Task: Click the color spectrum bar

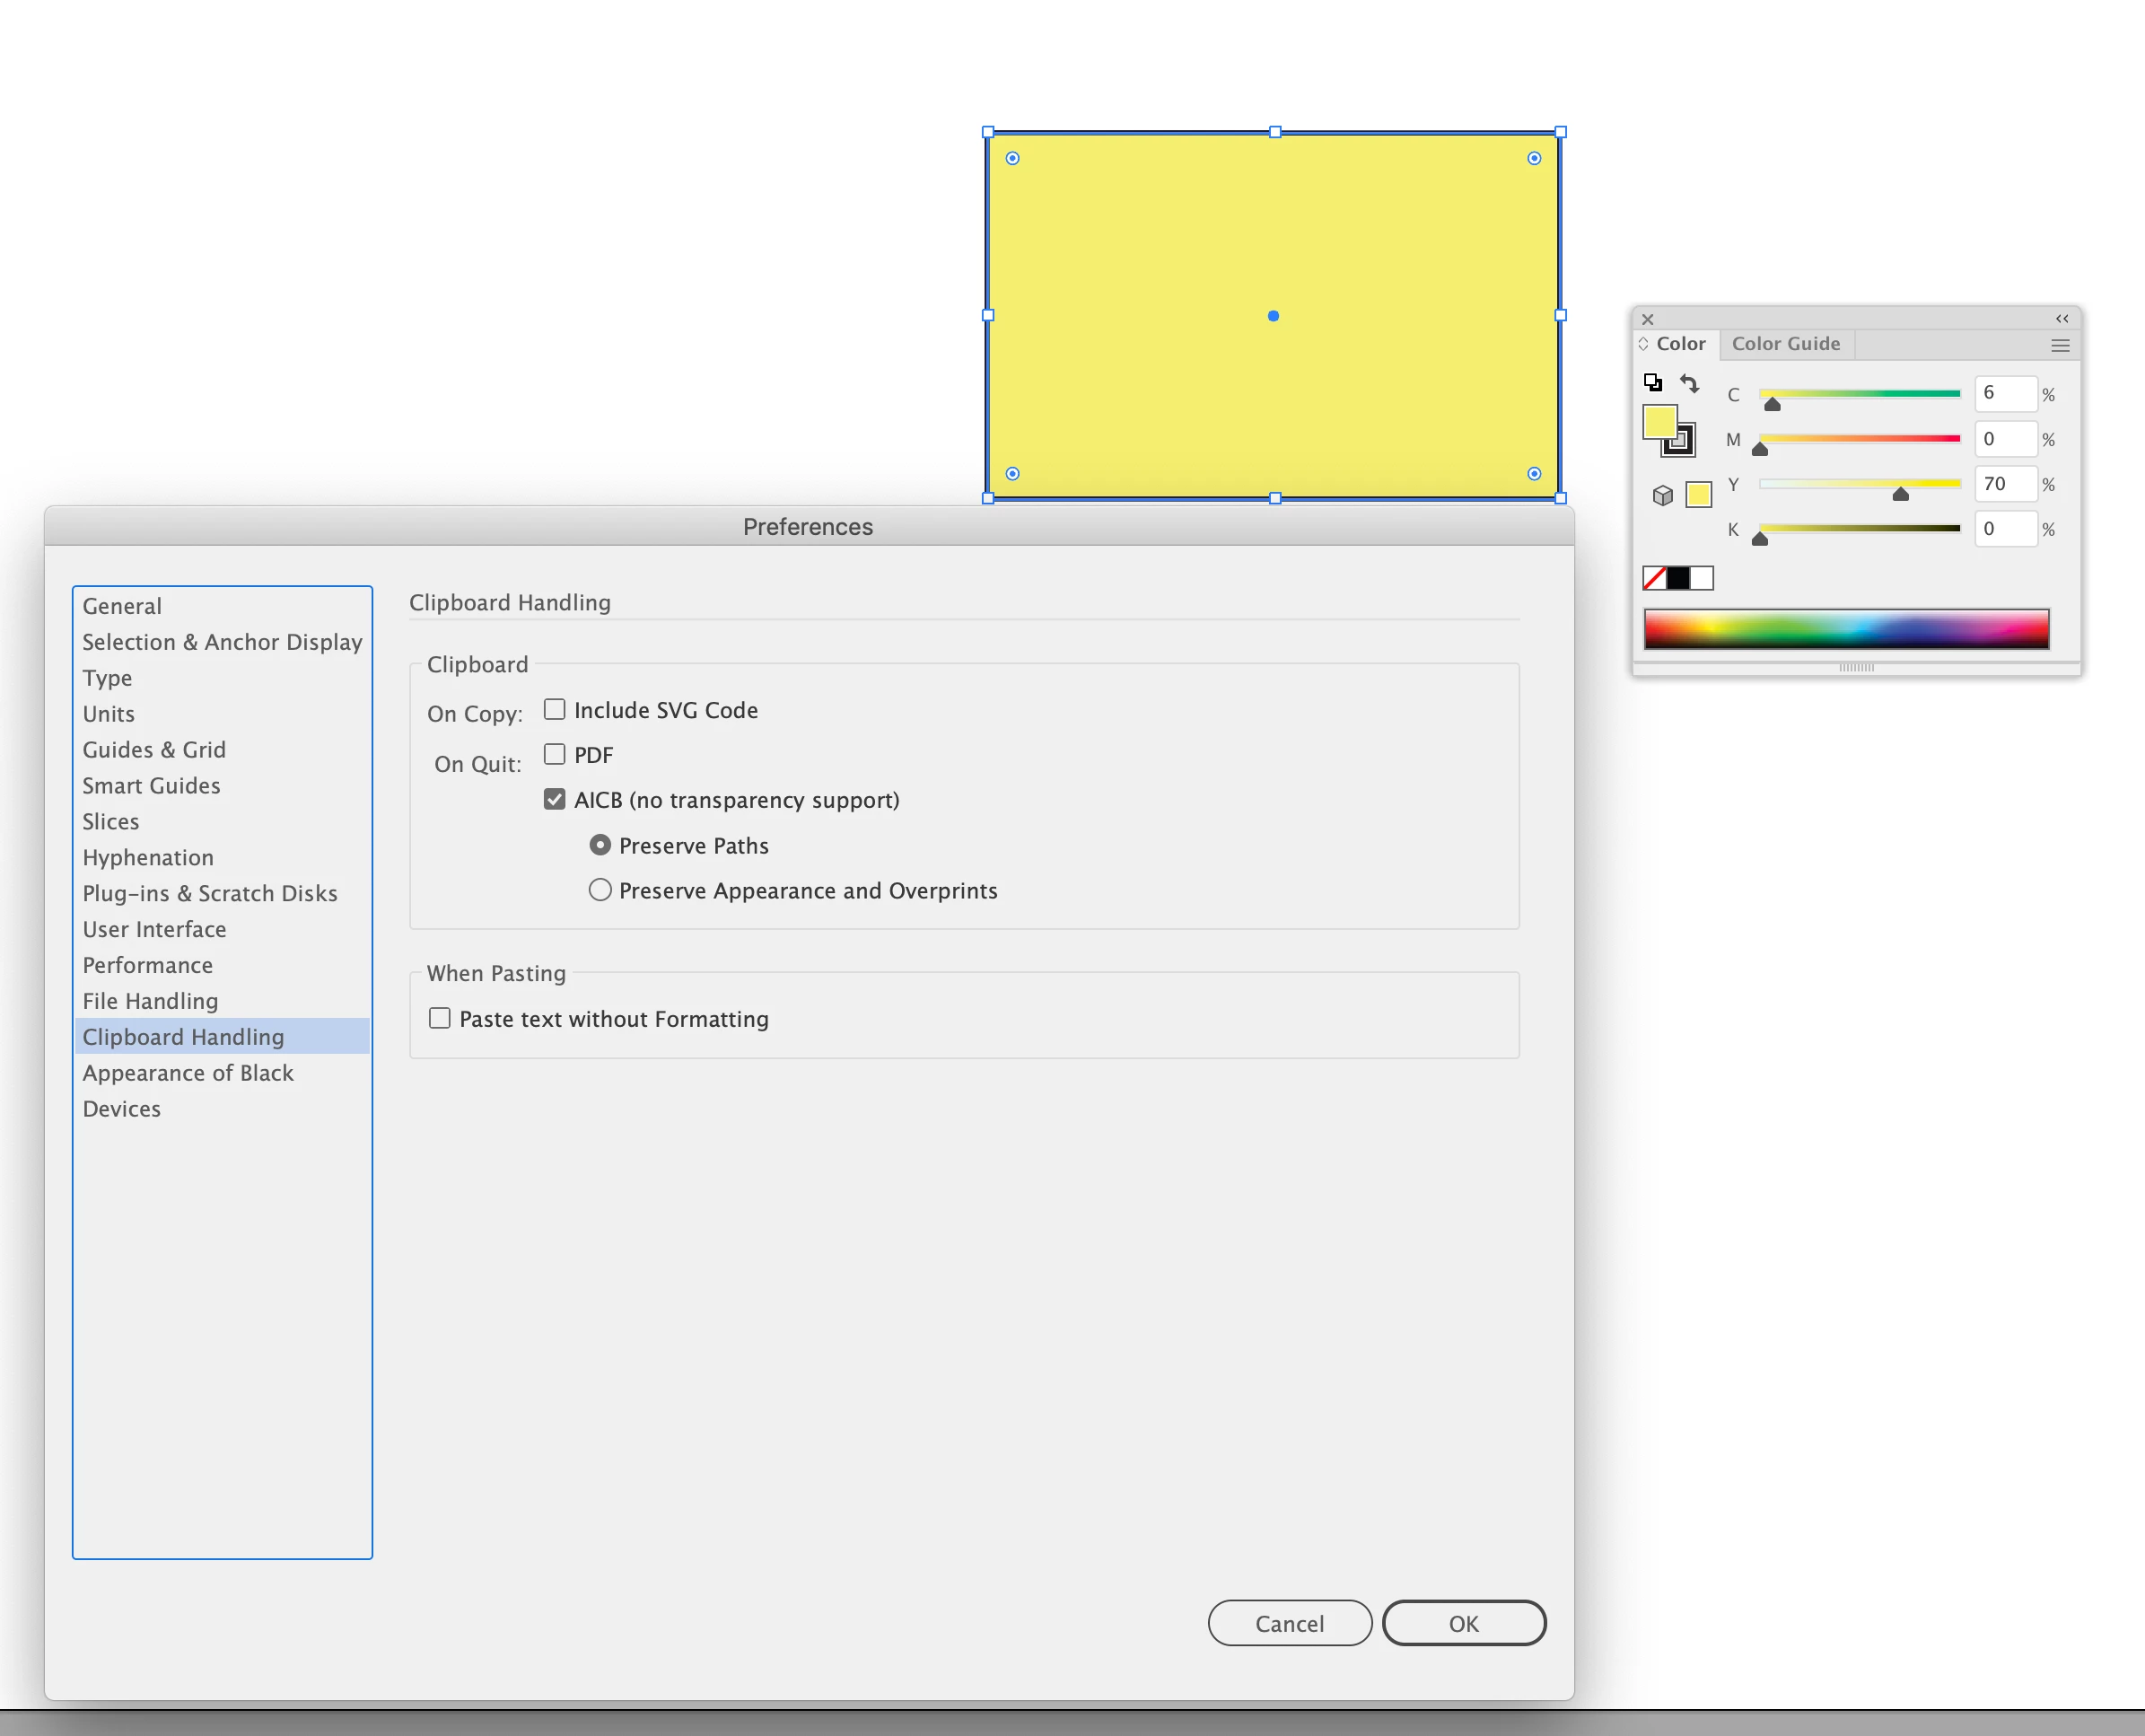Action: pos(1846,629)
